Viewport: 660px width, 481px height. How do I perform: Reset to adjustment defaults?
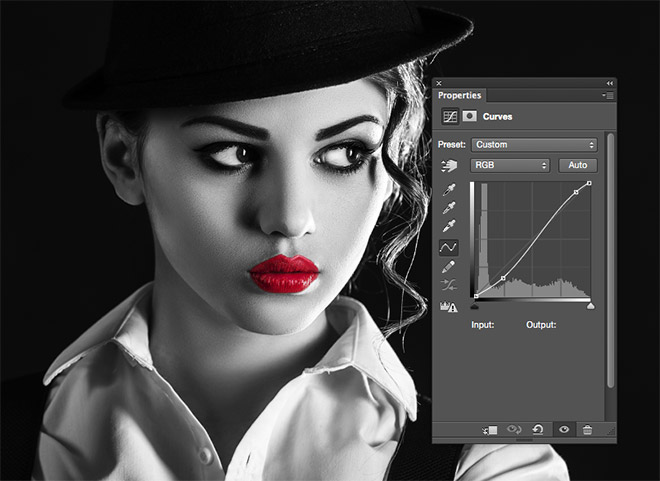[538, 430]
